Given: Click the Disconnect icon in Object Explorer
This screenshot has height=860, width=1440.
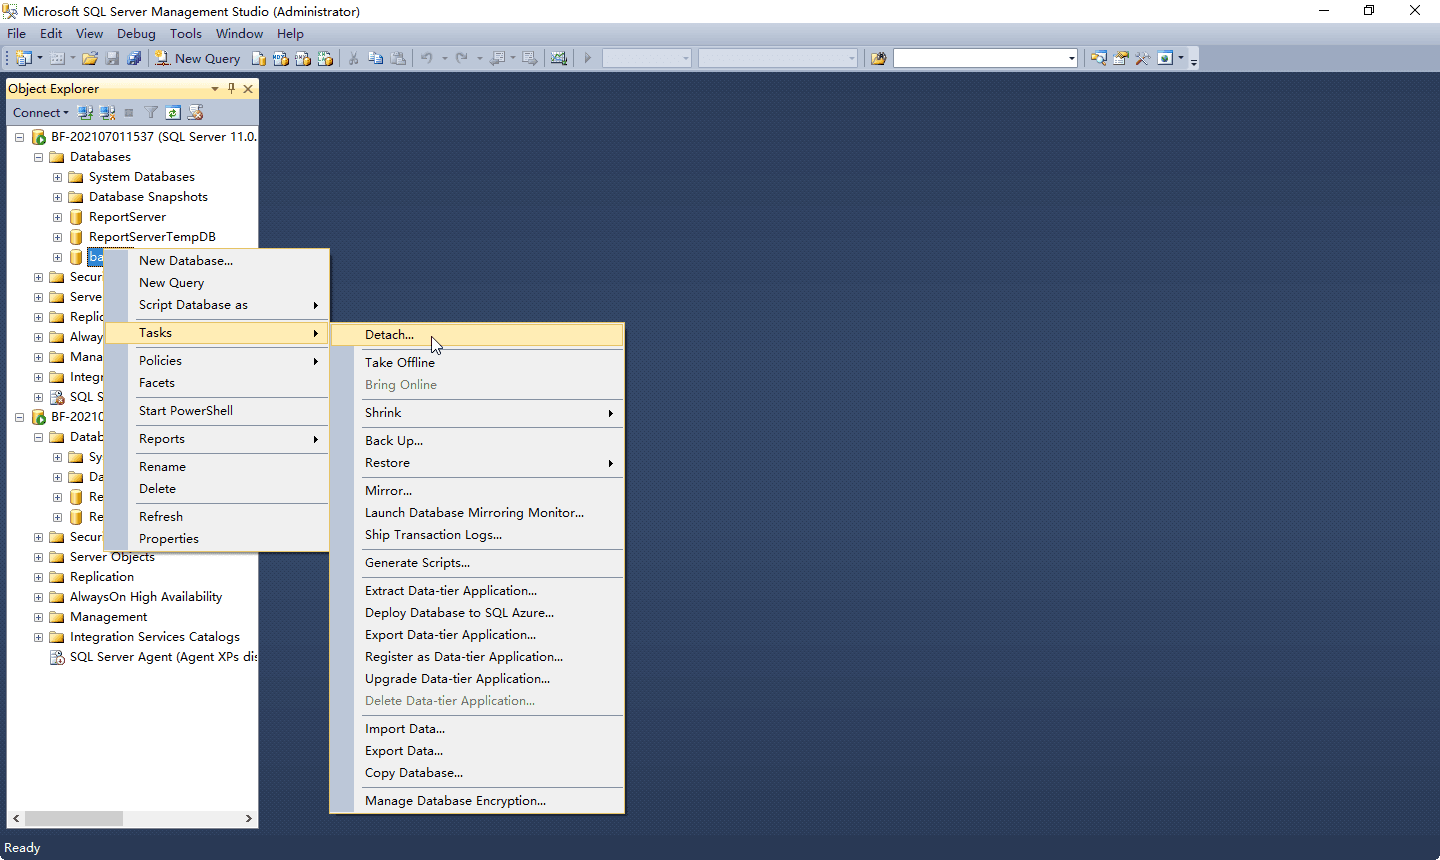Looking at the screenshot, I should pos(108,113).
